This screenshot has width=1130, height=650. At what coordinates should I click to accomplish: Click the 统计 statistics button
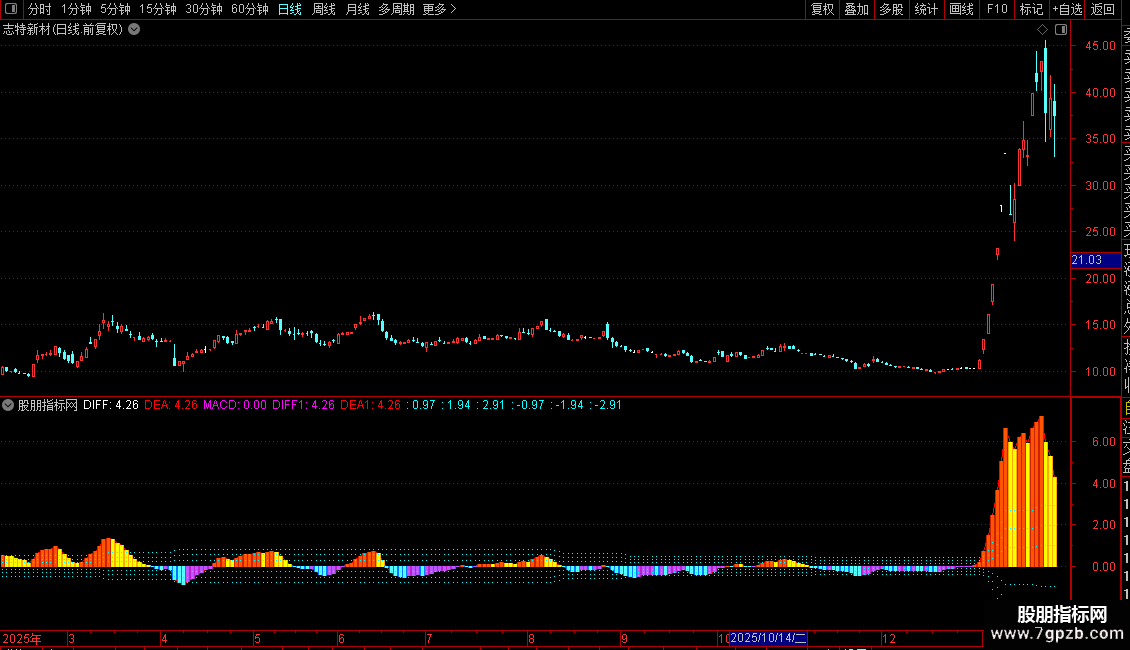[x=926, y=9]
